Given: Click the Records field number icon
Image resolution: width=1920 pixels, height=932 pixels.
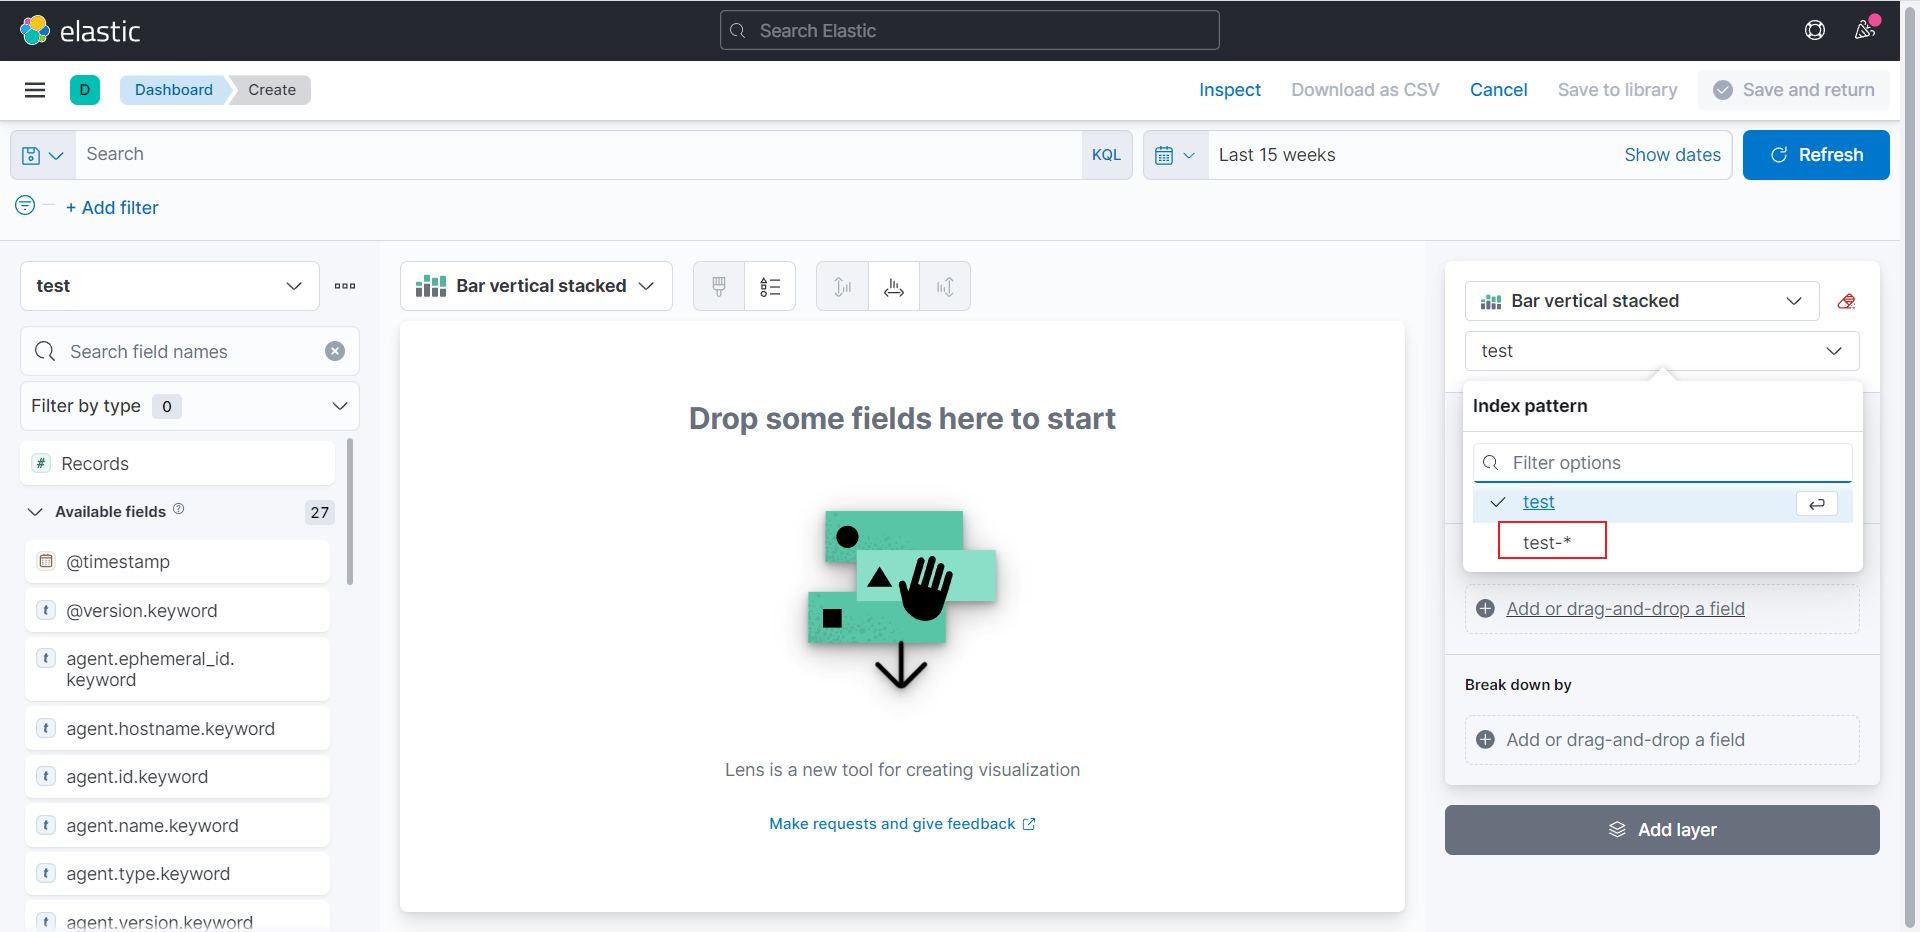Looking at the screenshot, I should 42,463.
